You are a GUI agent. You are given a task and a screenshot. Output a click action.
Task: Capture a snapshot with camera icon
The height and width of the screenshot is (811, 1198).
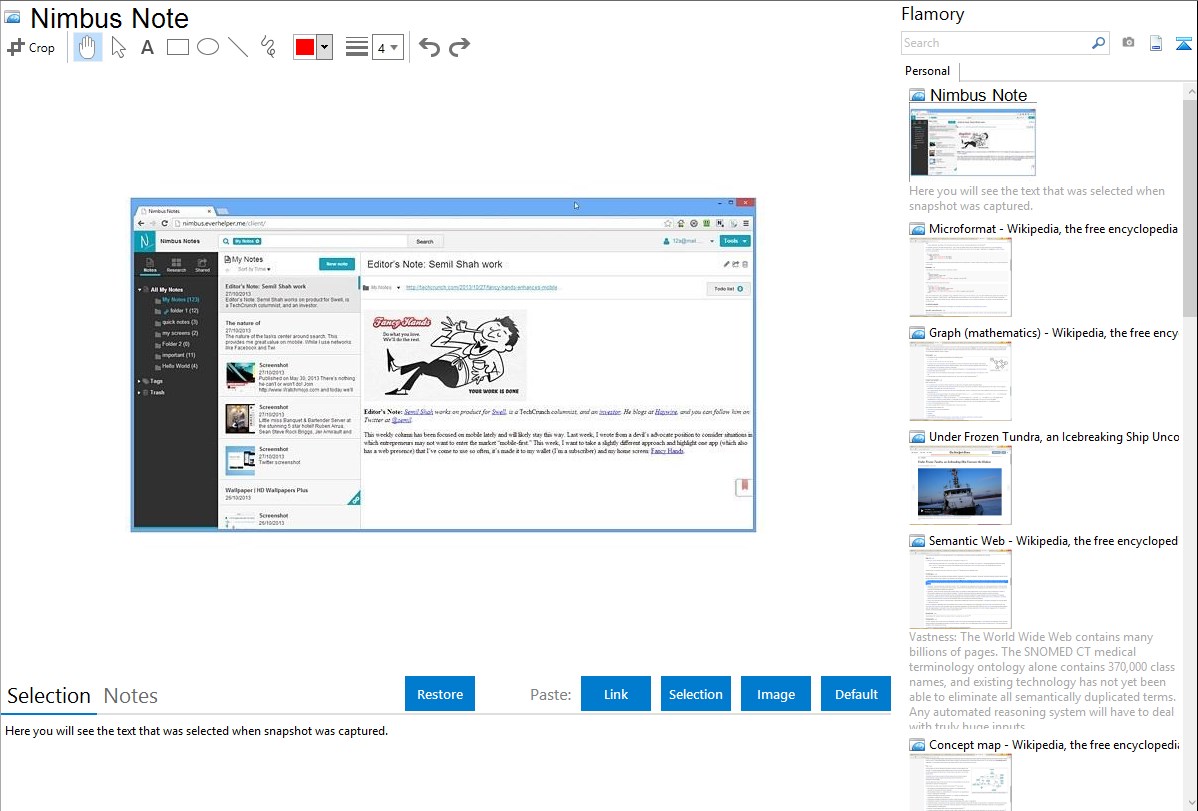[x=1128, y=43]
